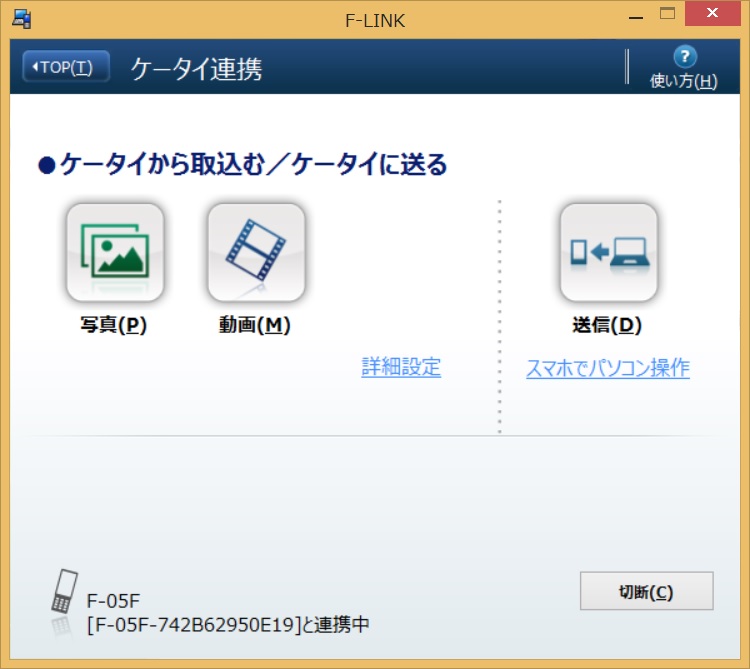Minimize the F-LINK window
Screen dimensions: 750x669
click(636, 14)
